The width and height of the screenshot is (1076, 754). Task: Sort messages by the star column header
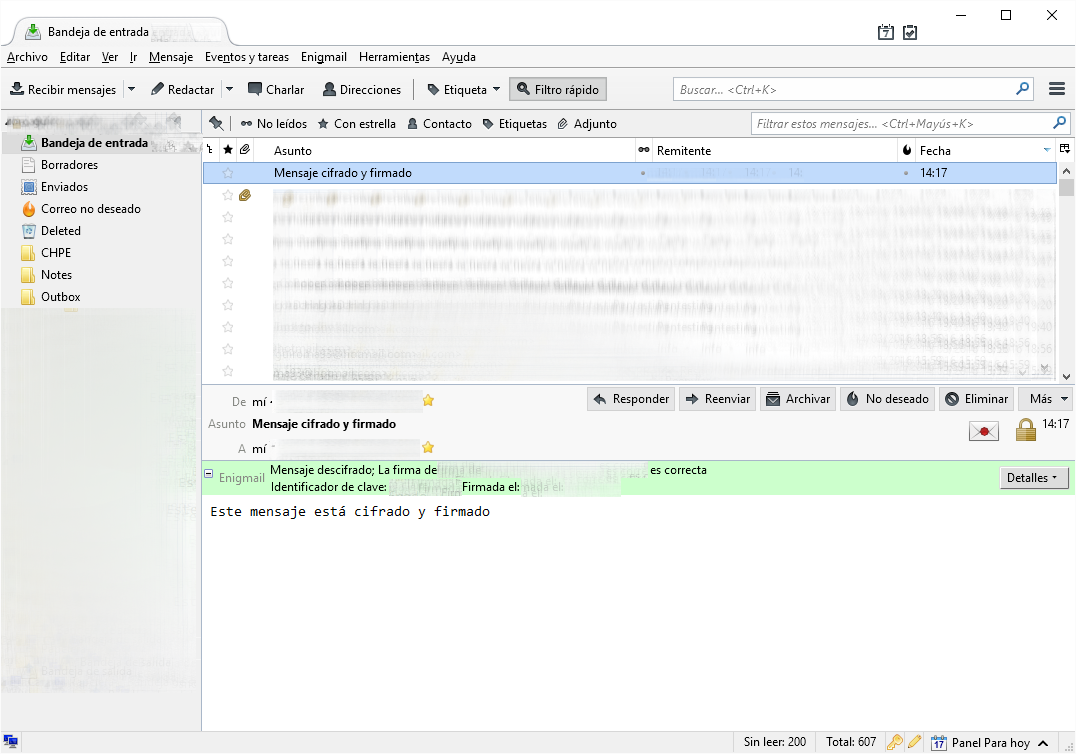228,150
